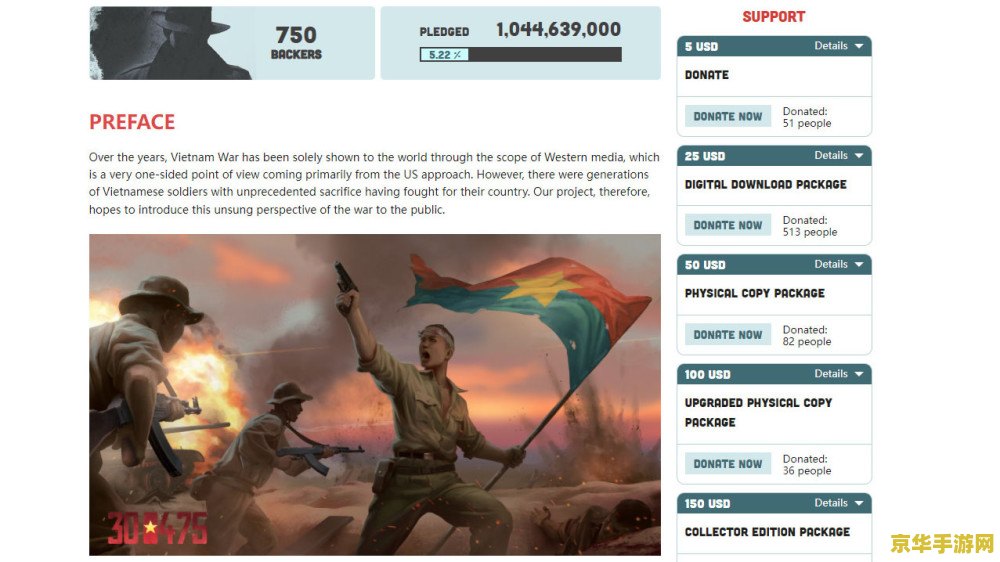1000x562 pixels.
Task: Donate now for Digital Download Package
Action: click(728, 225)
